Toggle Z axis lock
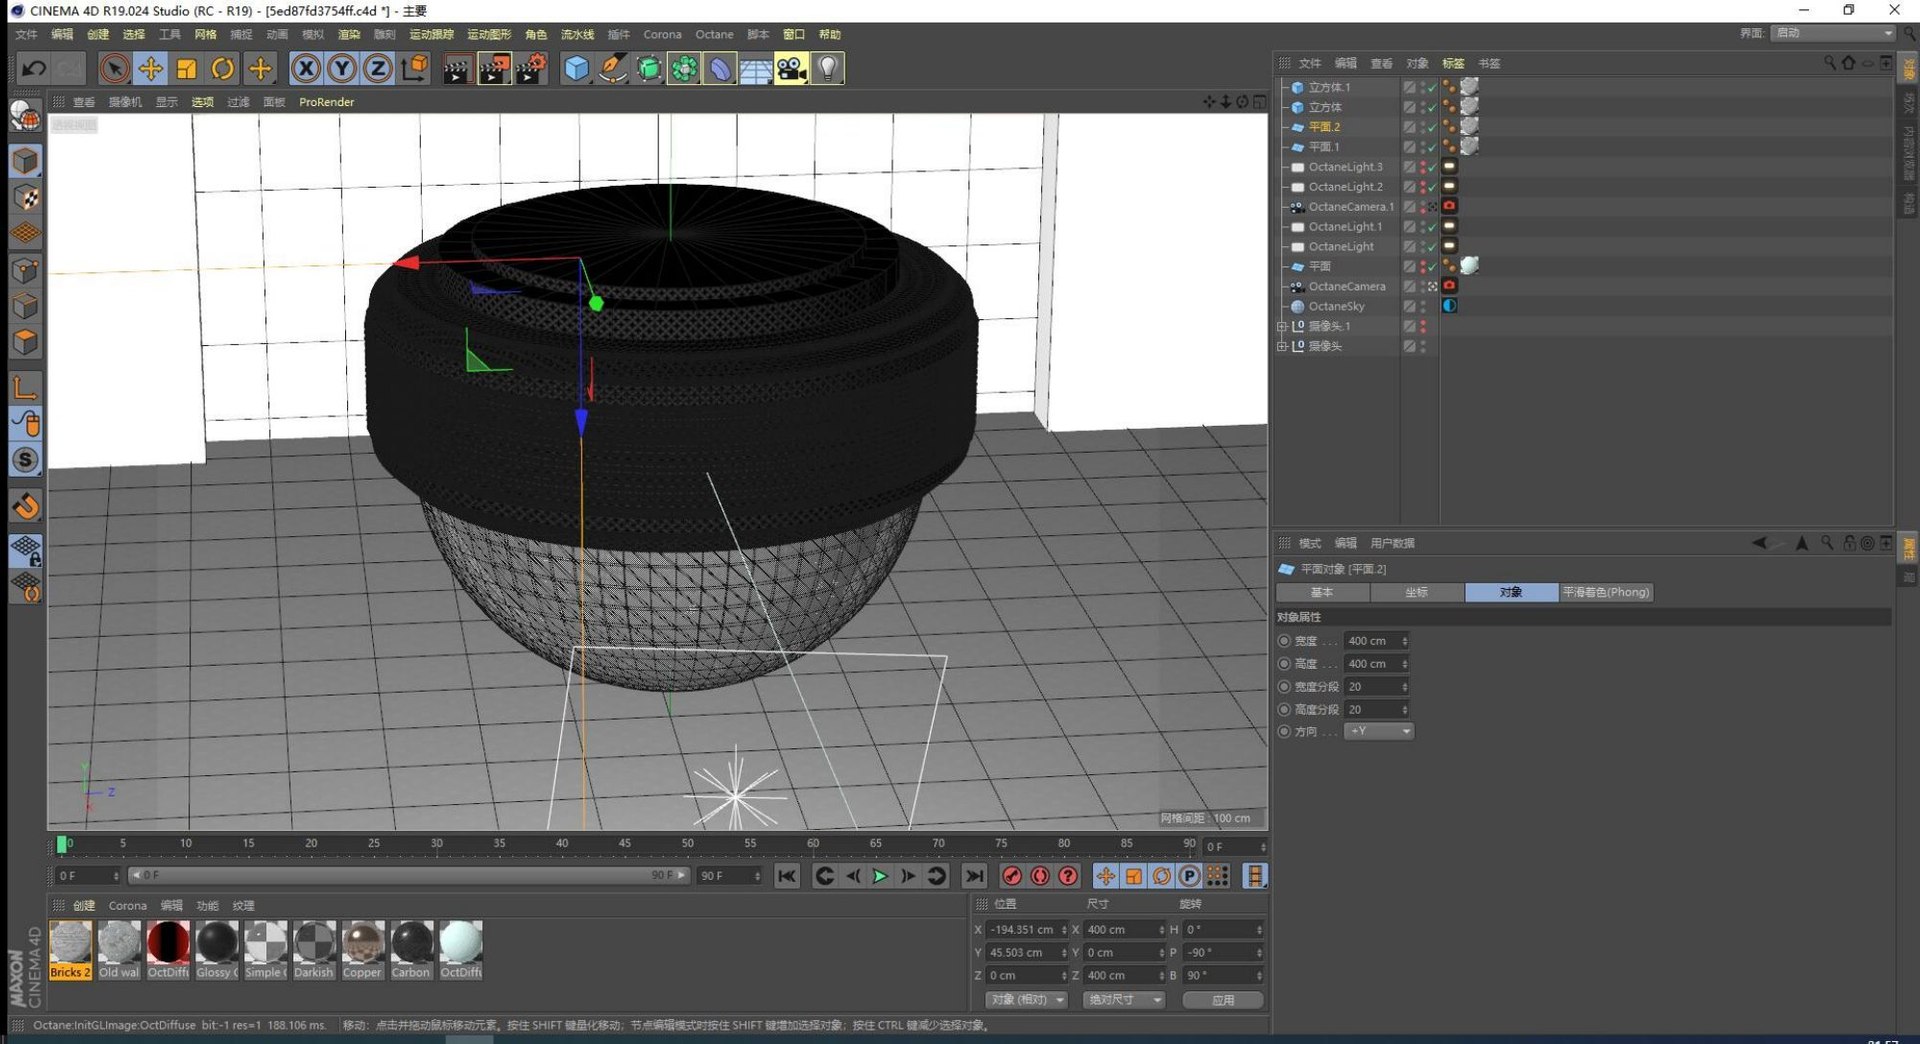The height and width of the screenshot is (1044, 1920). click(x=378, y=68)
